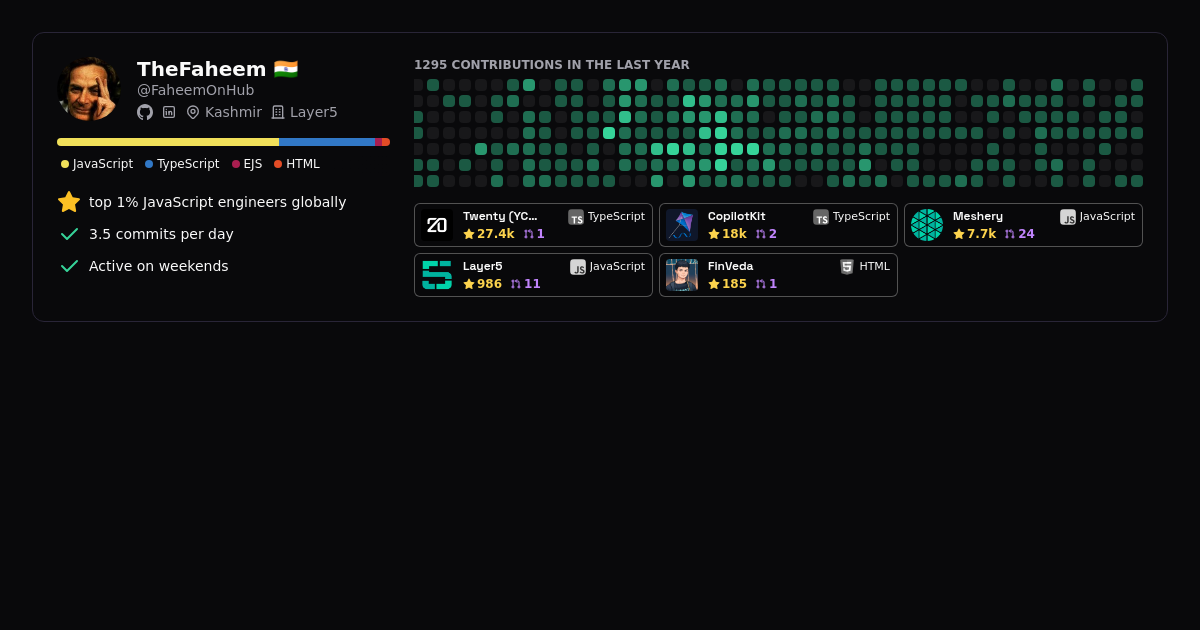Click the 7.7k star count on Meshery
Image resolution: width=1200 pixels, height=630 pixels.
(x=982, y=234)
